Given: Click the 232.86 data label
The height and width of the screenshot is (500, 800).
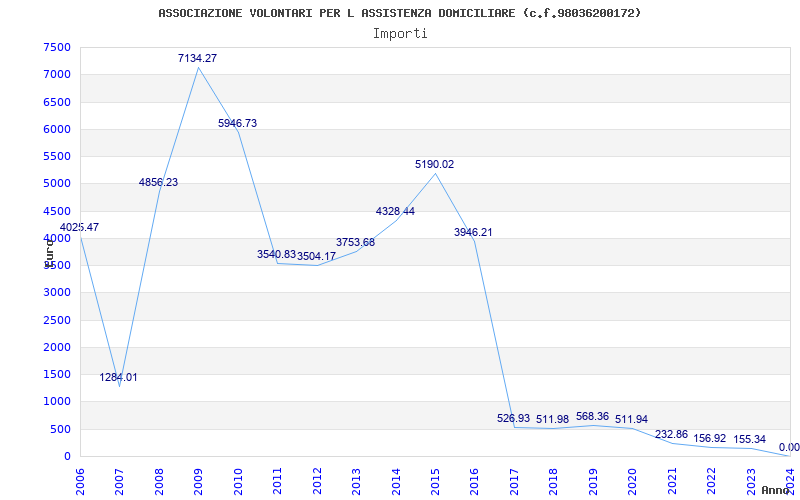Looking at the screenshot, I should [671, 435].
